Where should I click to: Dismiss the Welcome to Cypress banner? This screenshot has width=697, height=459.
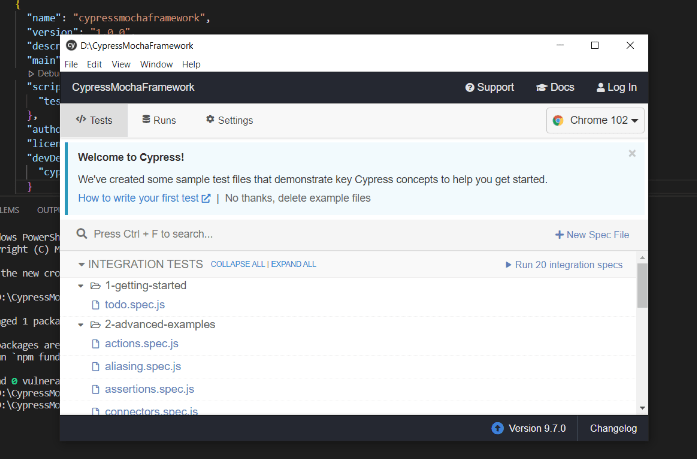[632, 154]
